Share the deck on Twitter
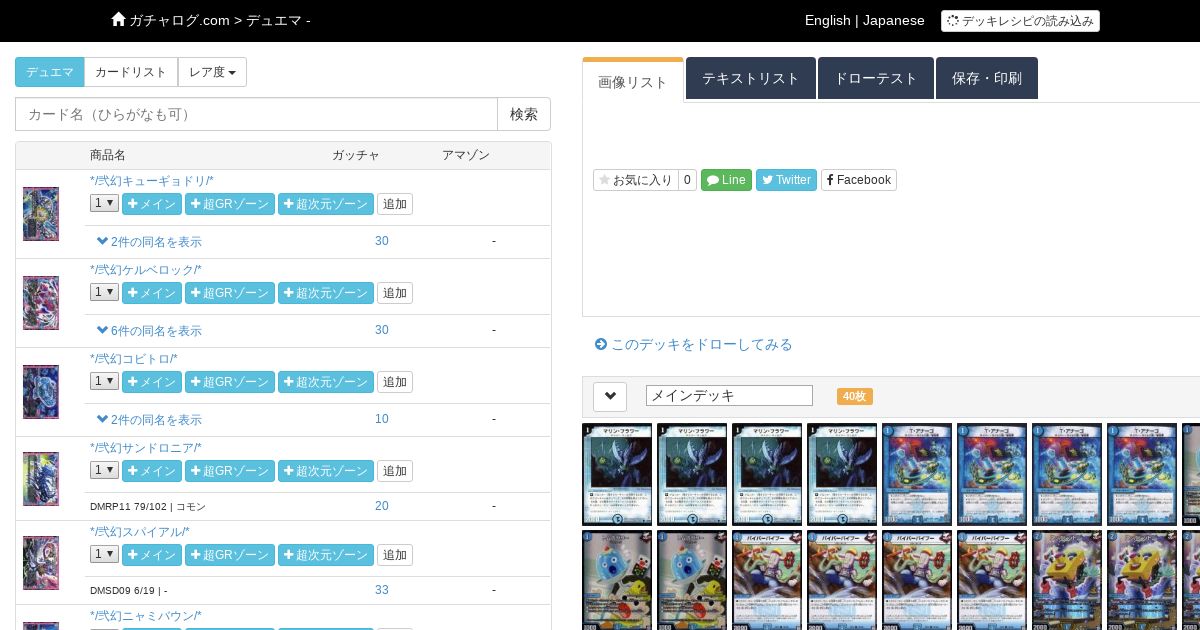Image resolution: width=1200 pixels, height=630 pixels. click(786, 180)
